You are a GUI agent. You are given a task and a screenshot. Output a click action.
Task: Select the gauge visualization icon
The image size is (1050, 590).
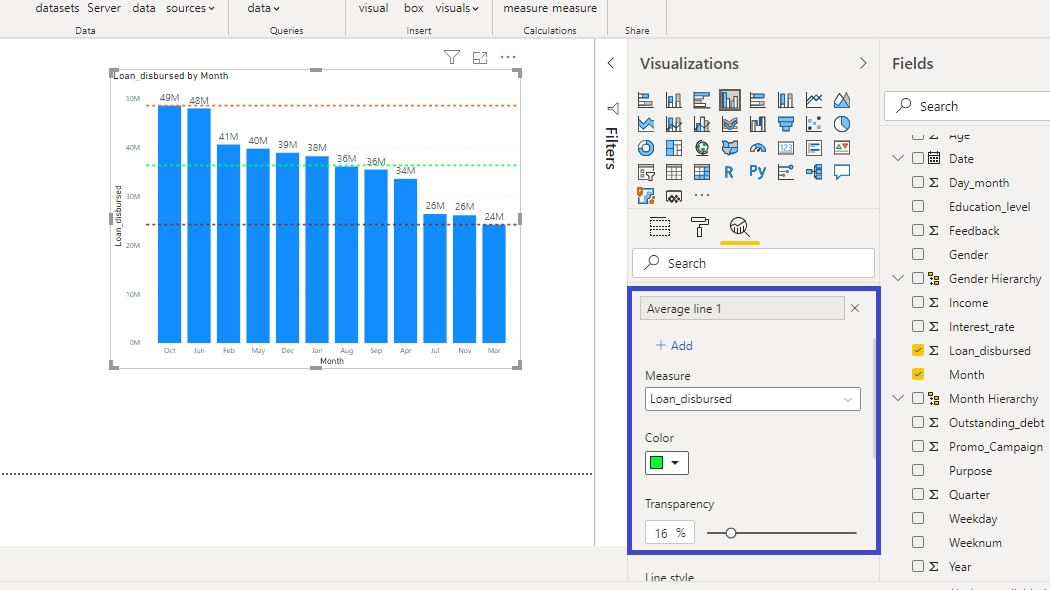(x=758, y=148)
